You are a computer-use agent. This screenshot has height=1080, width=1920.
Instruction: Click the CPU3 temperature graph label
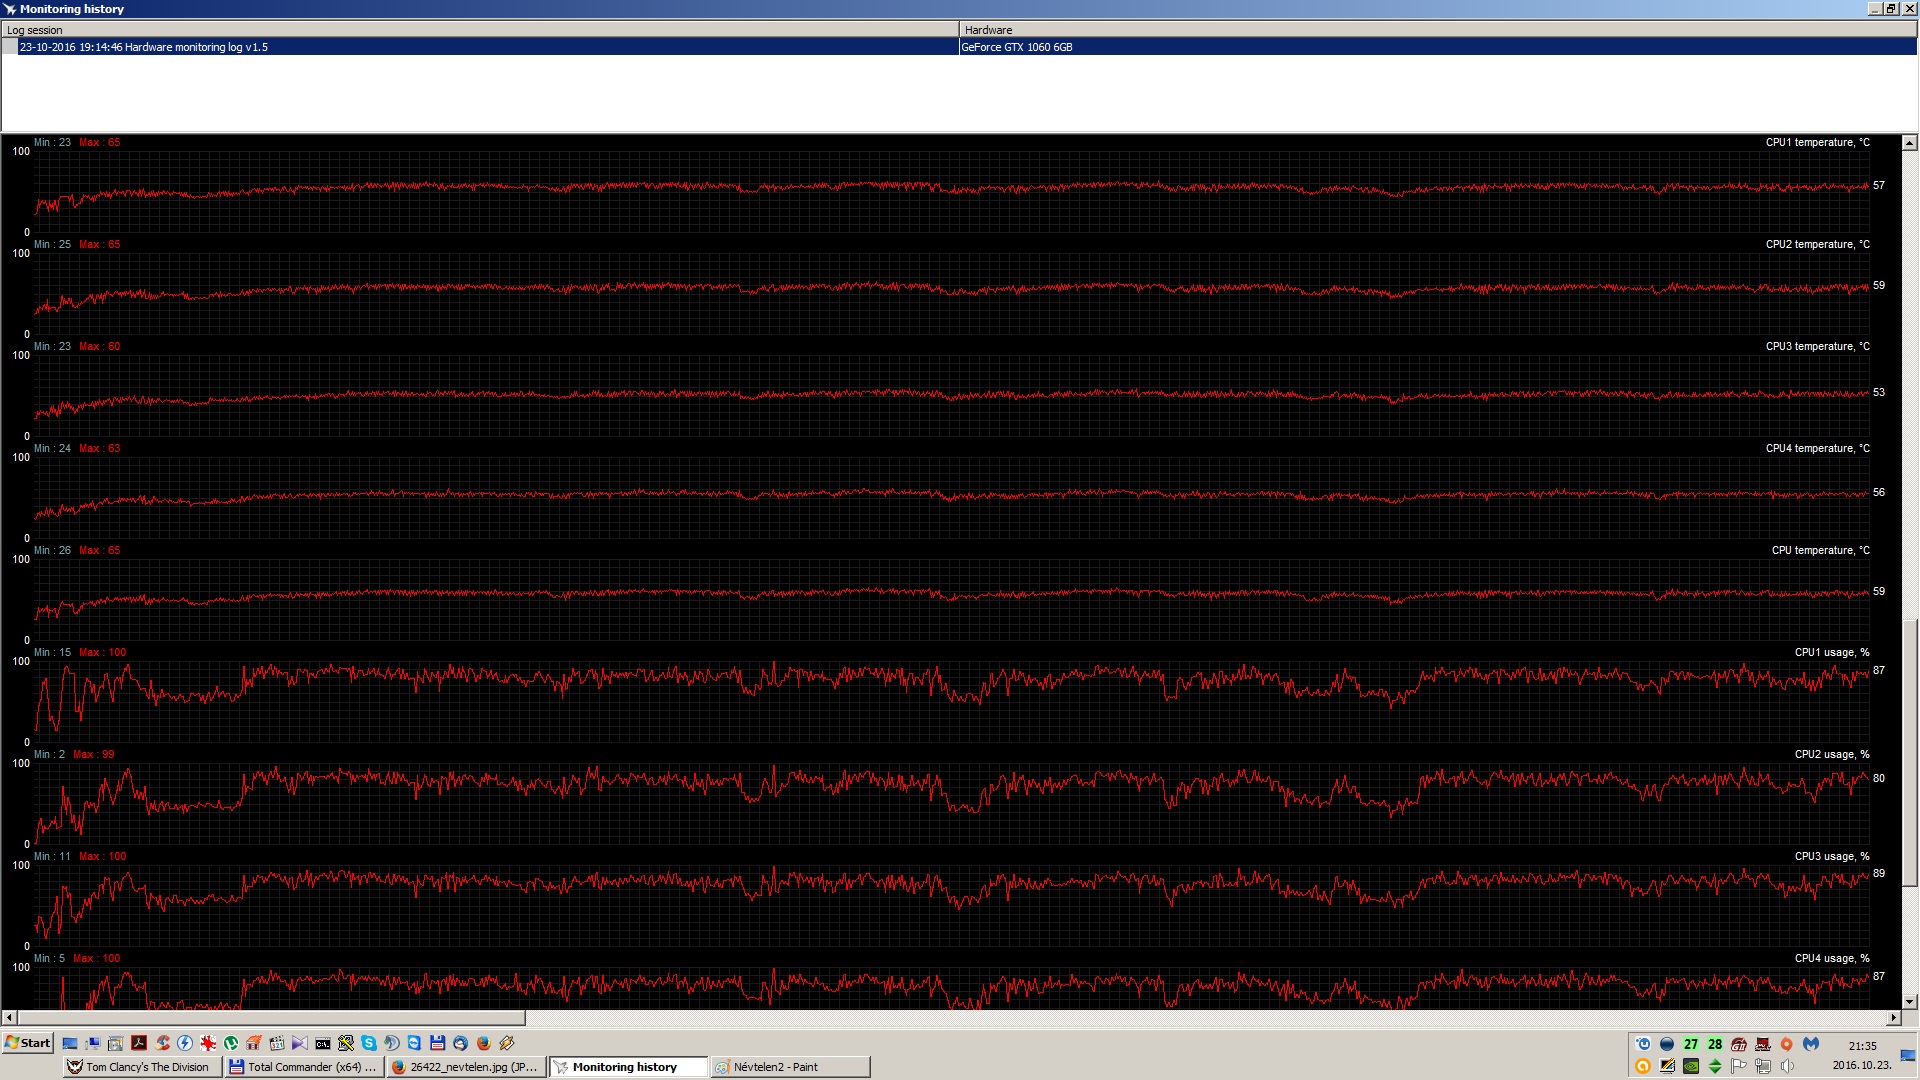pyautogui.click(x=1817, y=346)
